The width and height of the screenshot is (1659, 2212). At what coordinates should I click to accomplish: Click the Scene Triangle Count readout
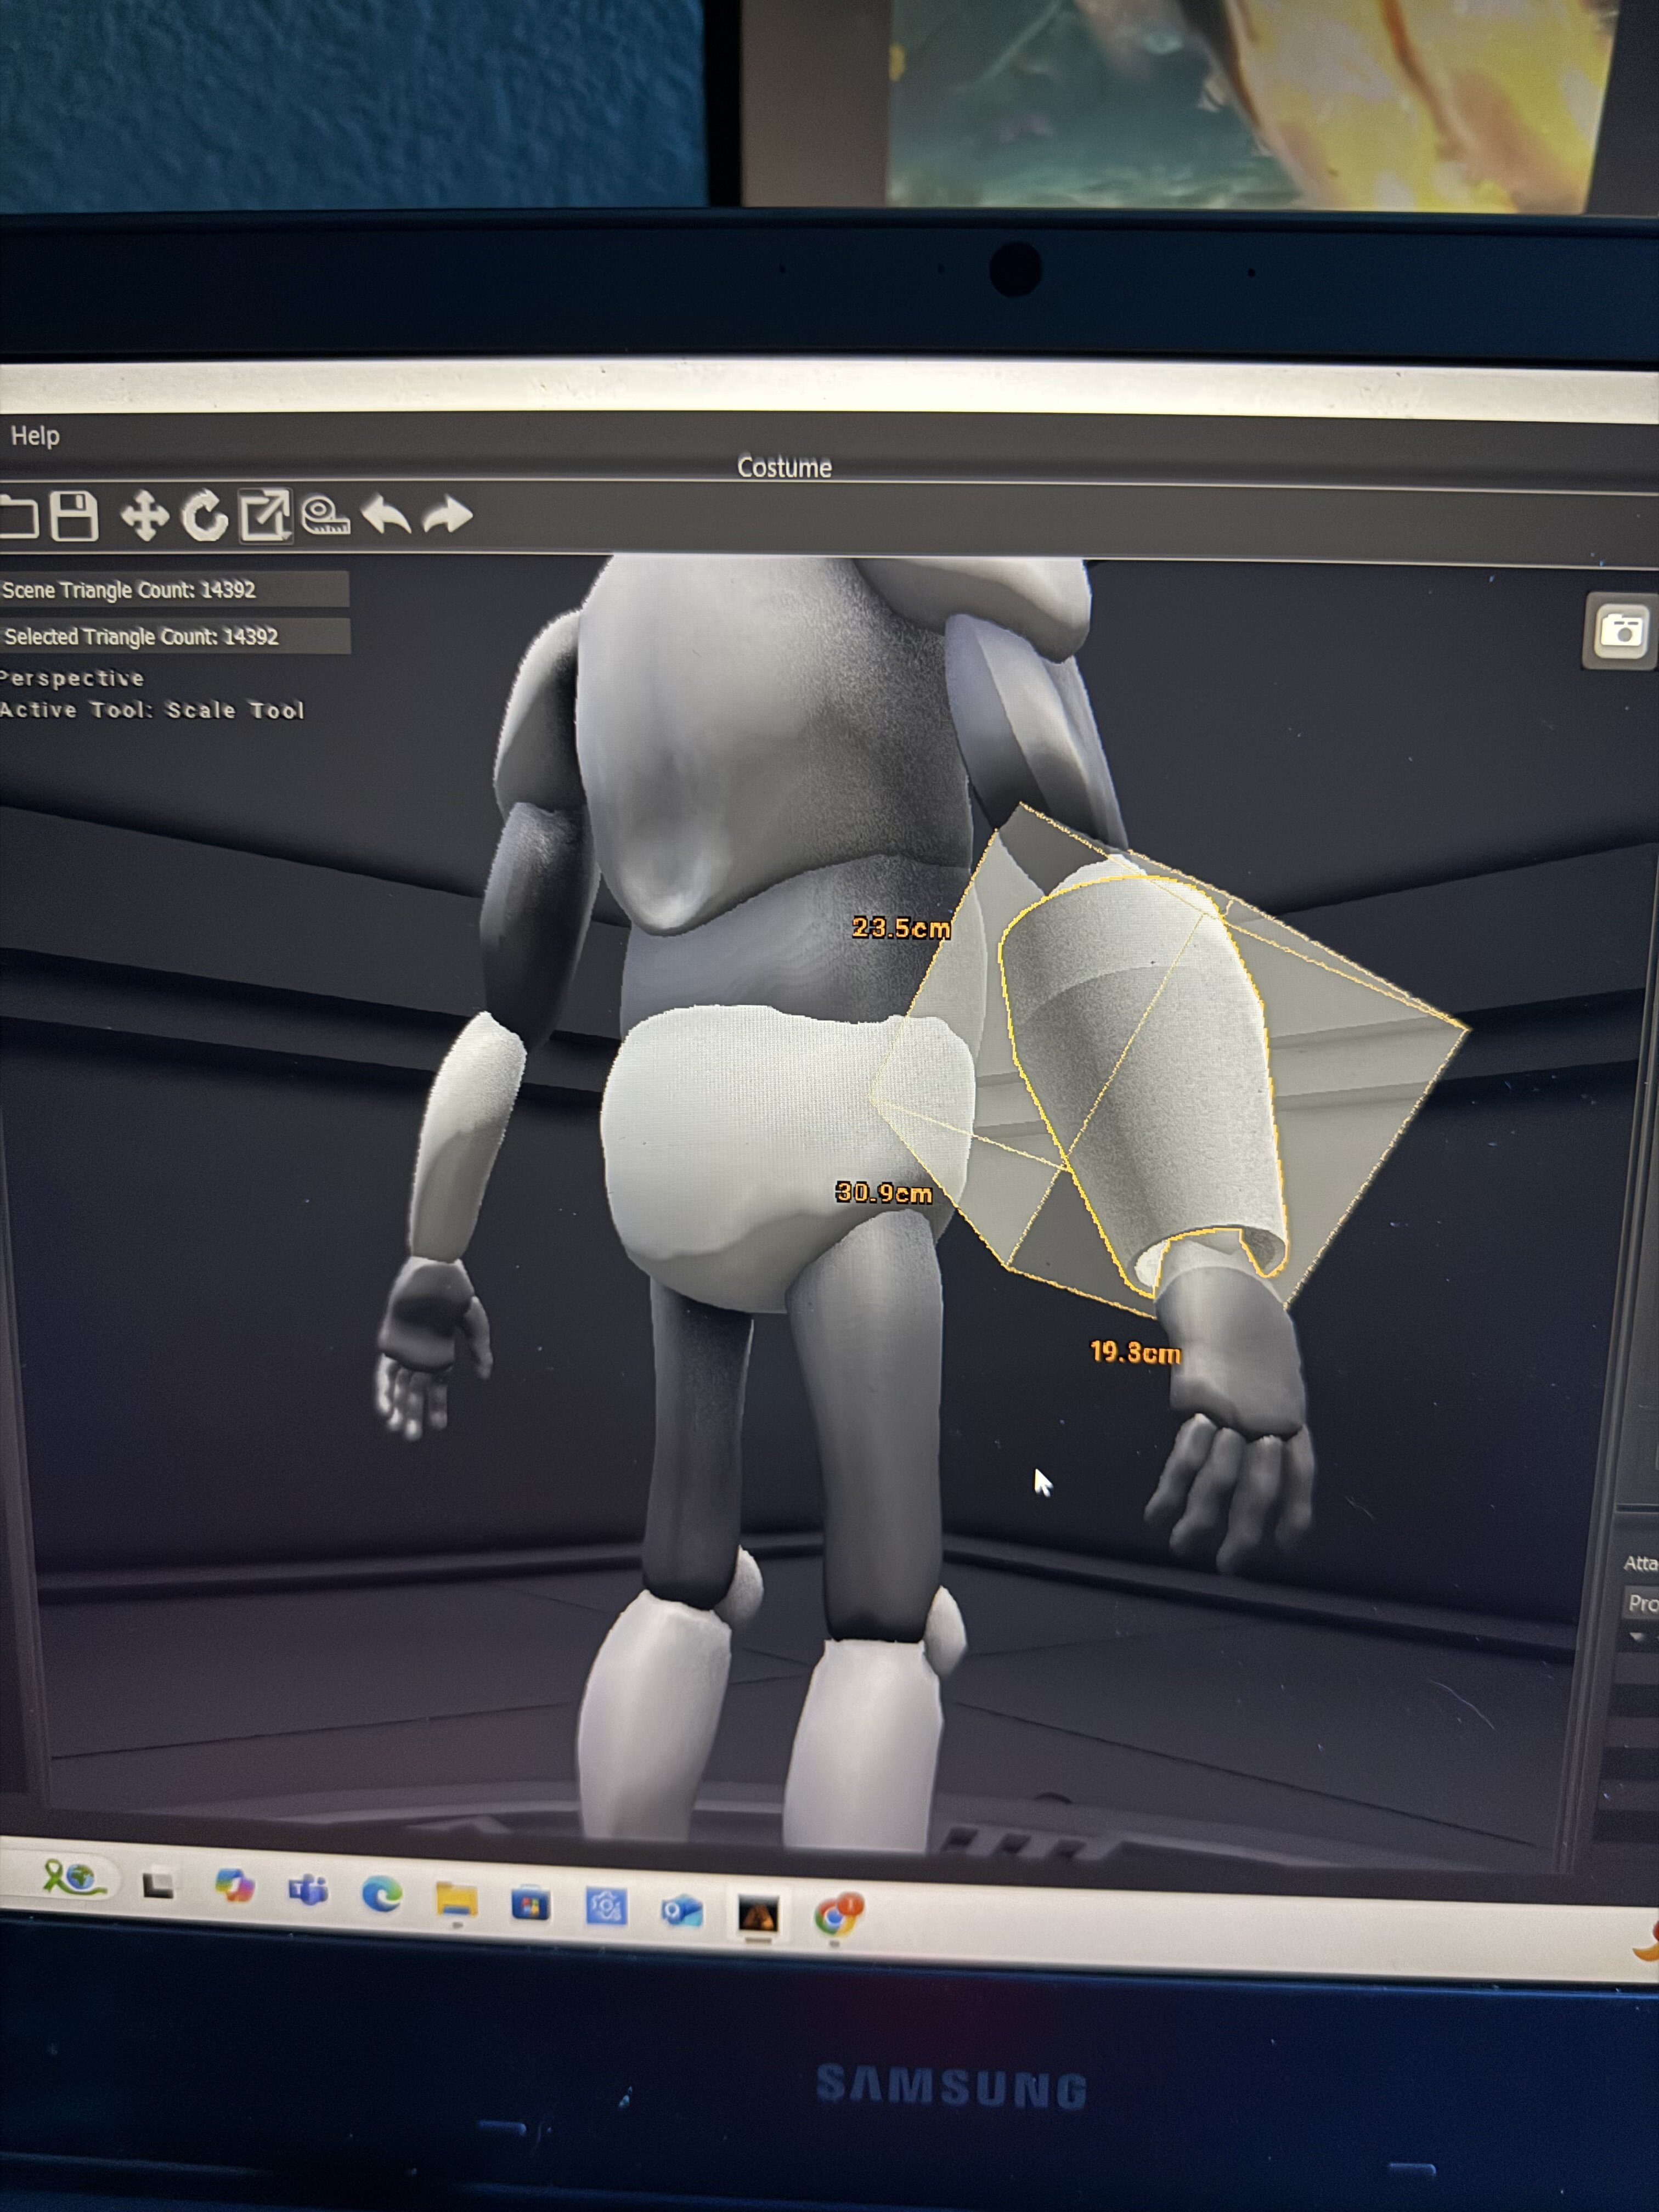pos(130,590)
